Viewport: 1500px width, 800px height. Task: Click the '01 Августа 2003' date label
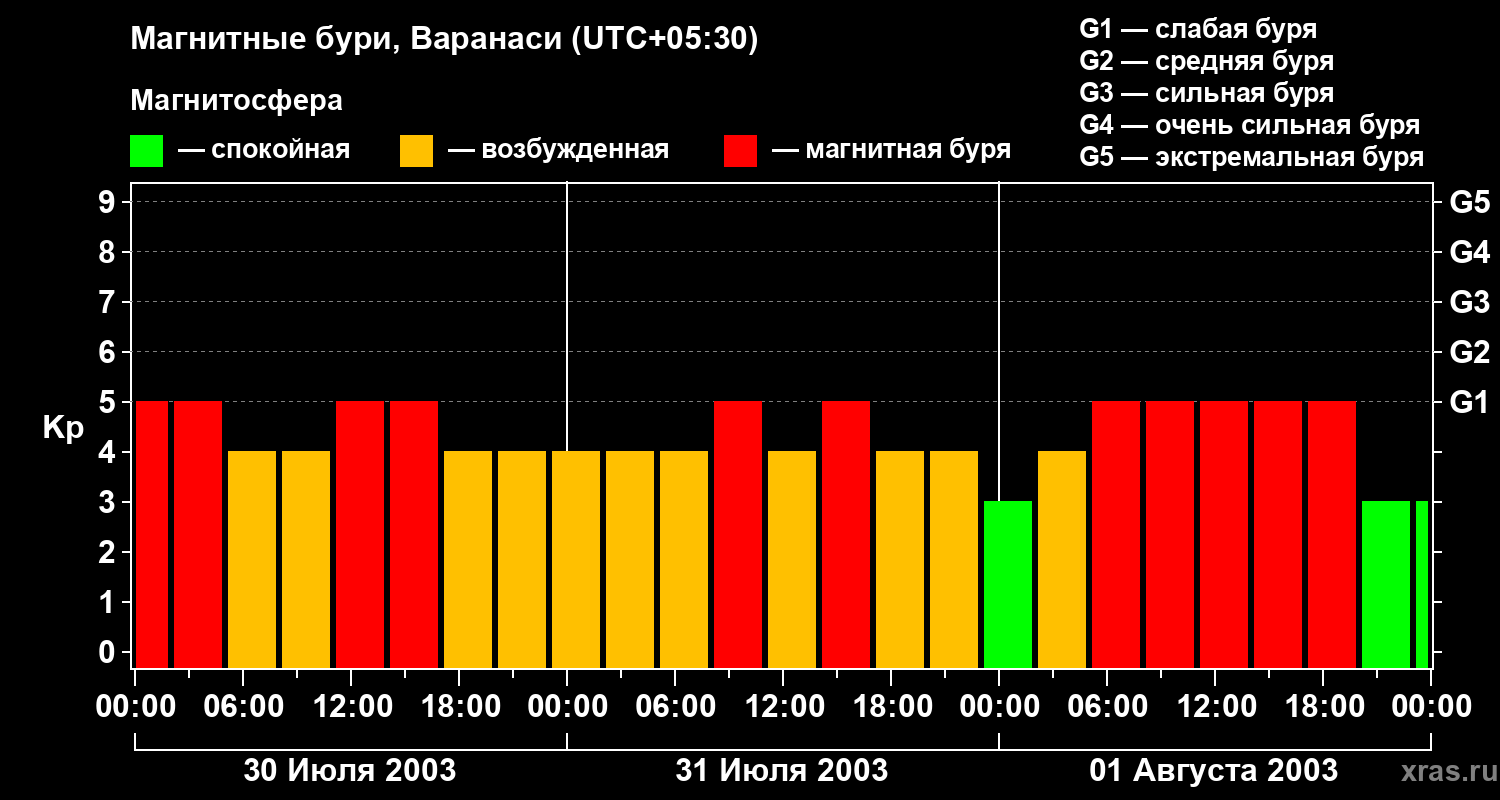click(1214, 770)
